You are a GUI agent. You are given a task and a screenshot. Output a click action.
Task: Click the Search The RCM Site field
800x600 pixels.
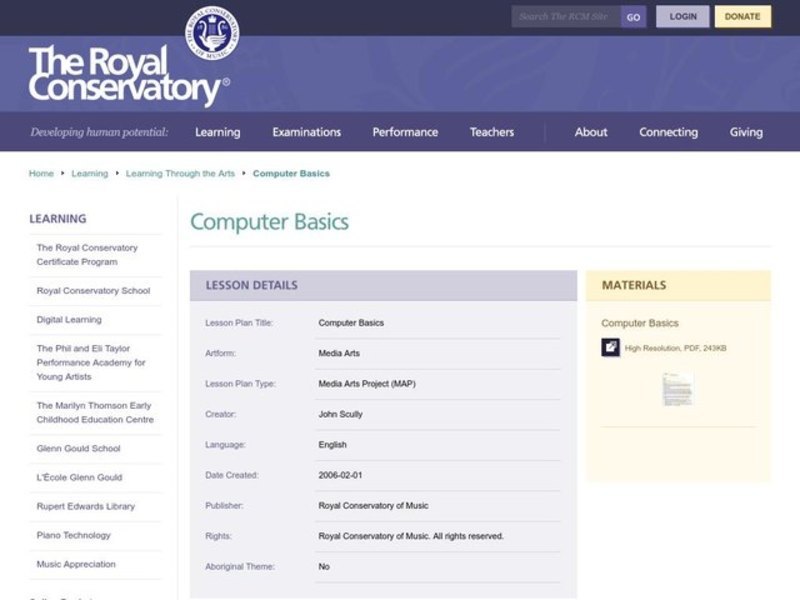[x=566, y=16]
